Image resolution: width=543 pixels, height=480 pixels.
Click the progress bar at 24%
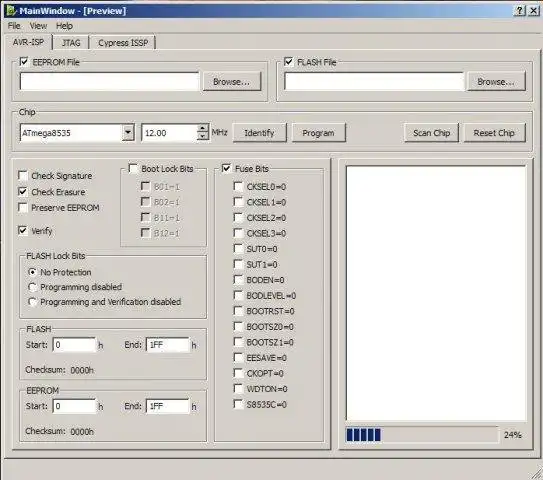(x=422, y=435)
